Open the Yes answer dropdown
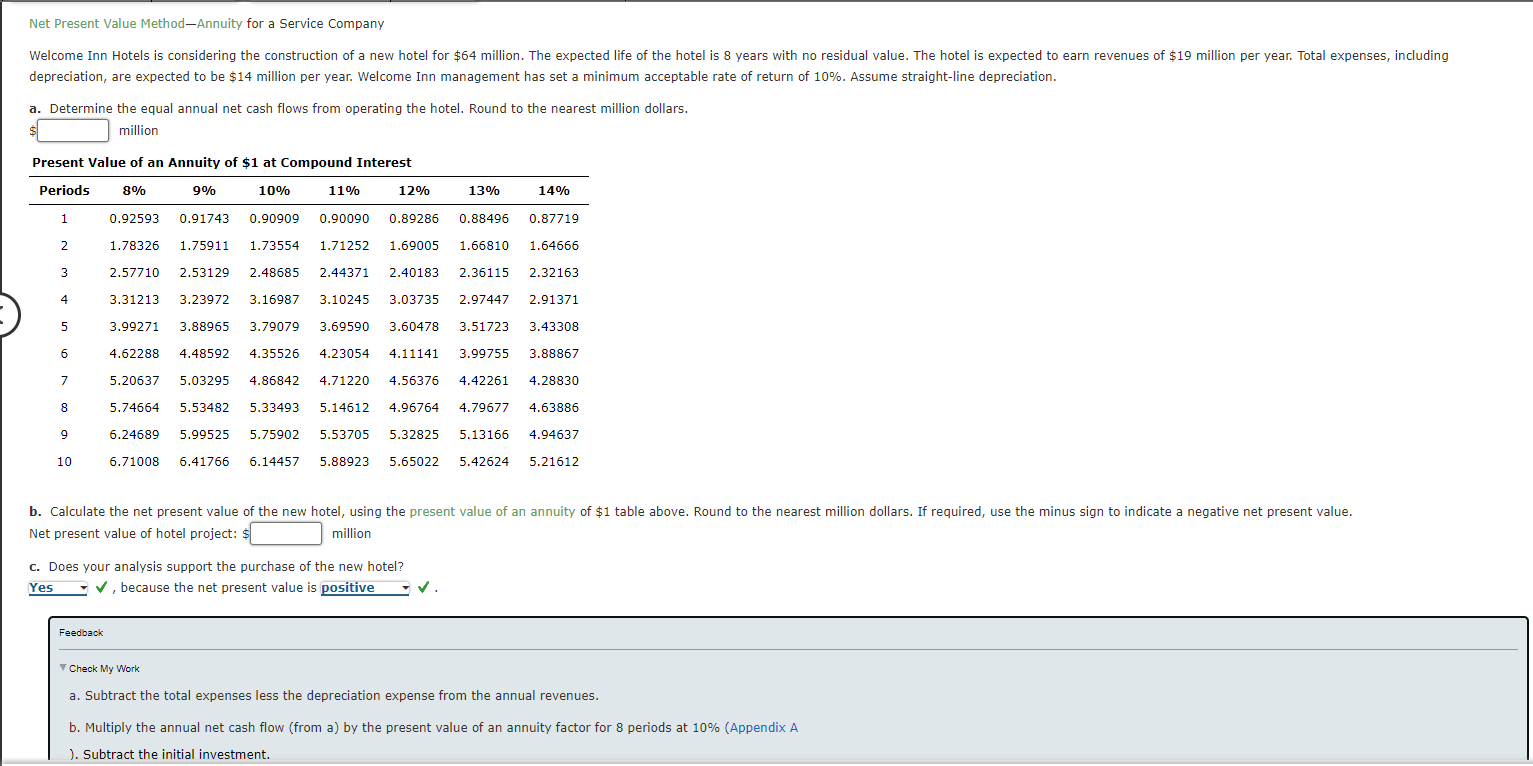Image resolution: width=1533 pixels, height=766 pixels. (57, 587)
